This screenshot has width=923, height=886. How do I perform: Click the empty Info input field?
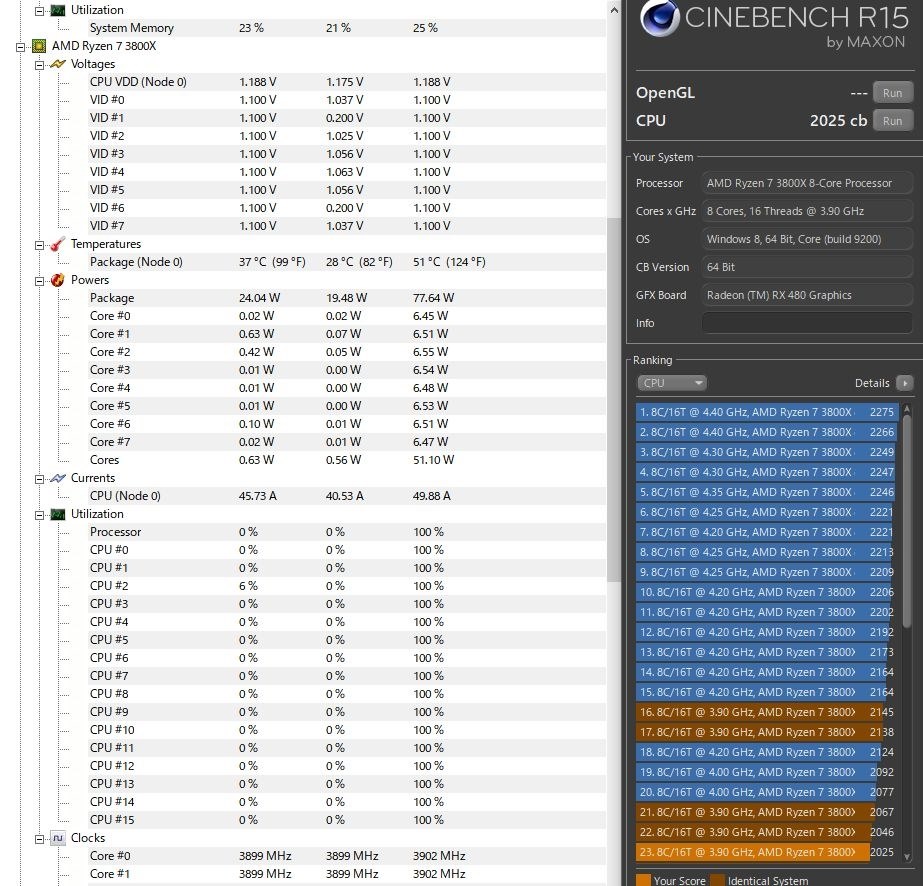pos(807,323)
